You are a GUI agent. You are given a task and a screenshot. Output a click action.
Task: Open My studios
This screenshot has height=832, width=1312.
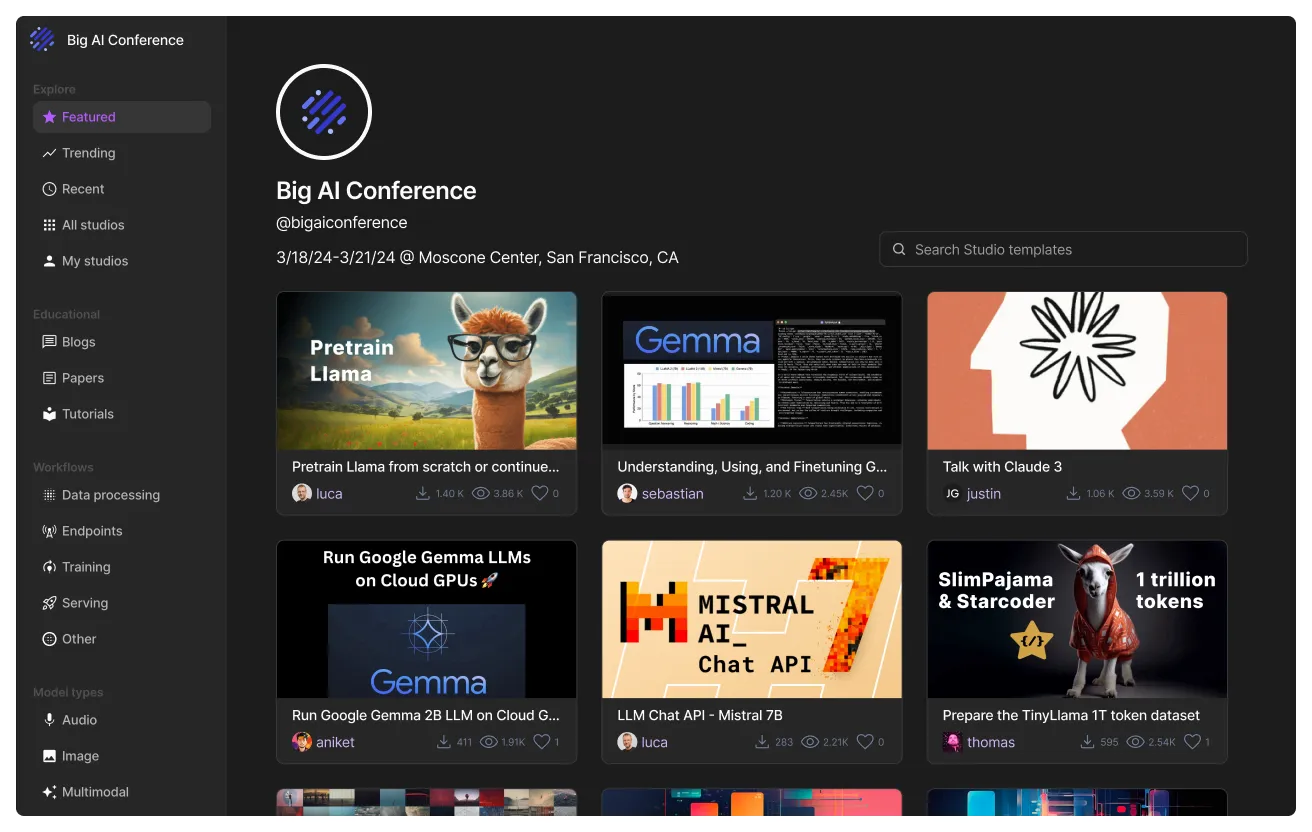coord(122,261)
